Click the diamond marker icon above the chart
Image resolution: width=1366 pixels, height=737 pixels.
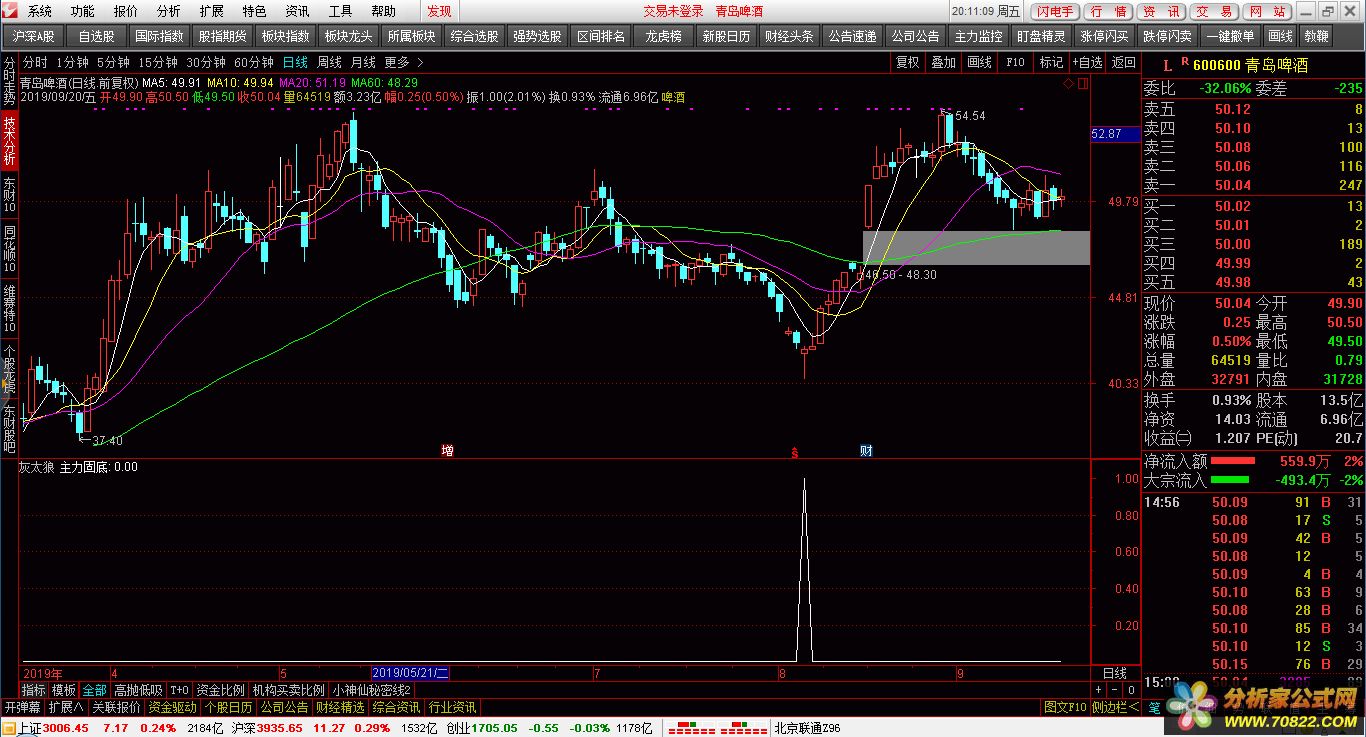pos(1069,83)
